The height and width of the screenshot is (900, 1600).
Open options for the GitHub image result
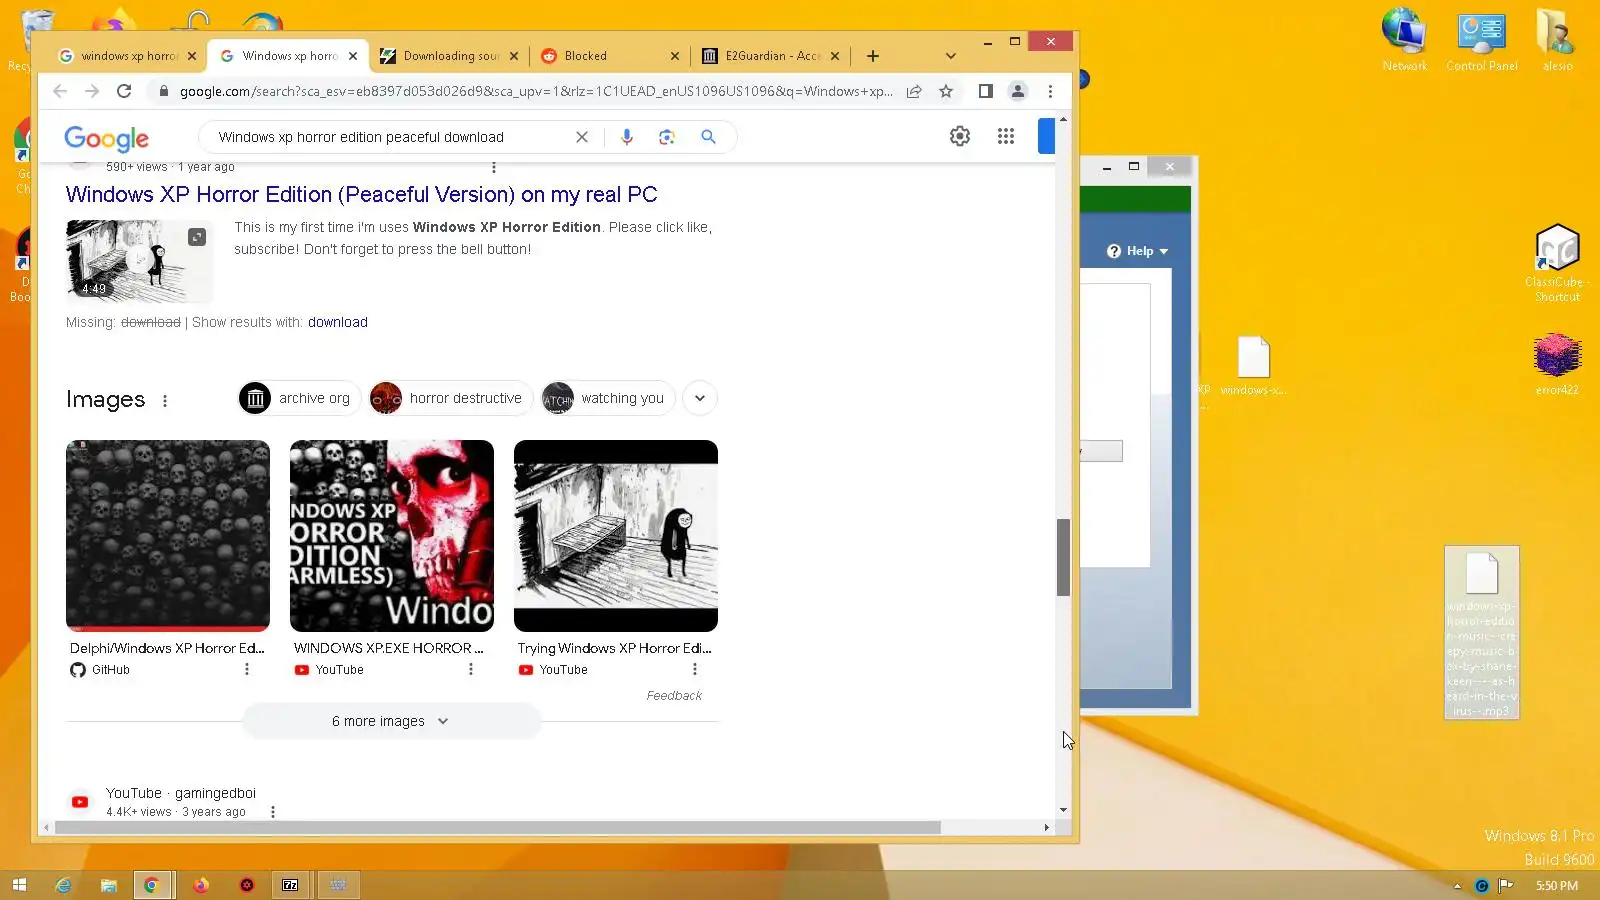[x=247, y=670]
